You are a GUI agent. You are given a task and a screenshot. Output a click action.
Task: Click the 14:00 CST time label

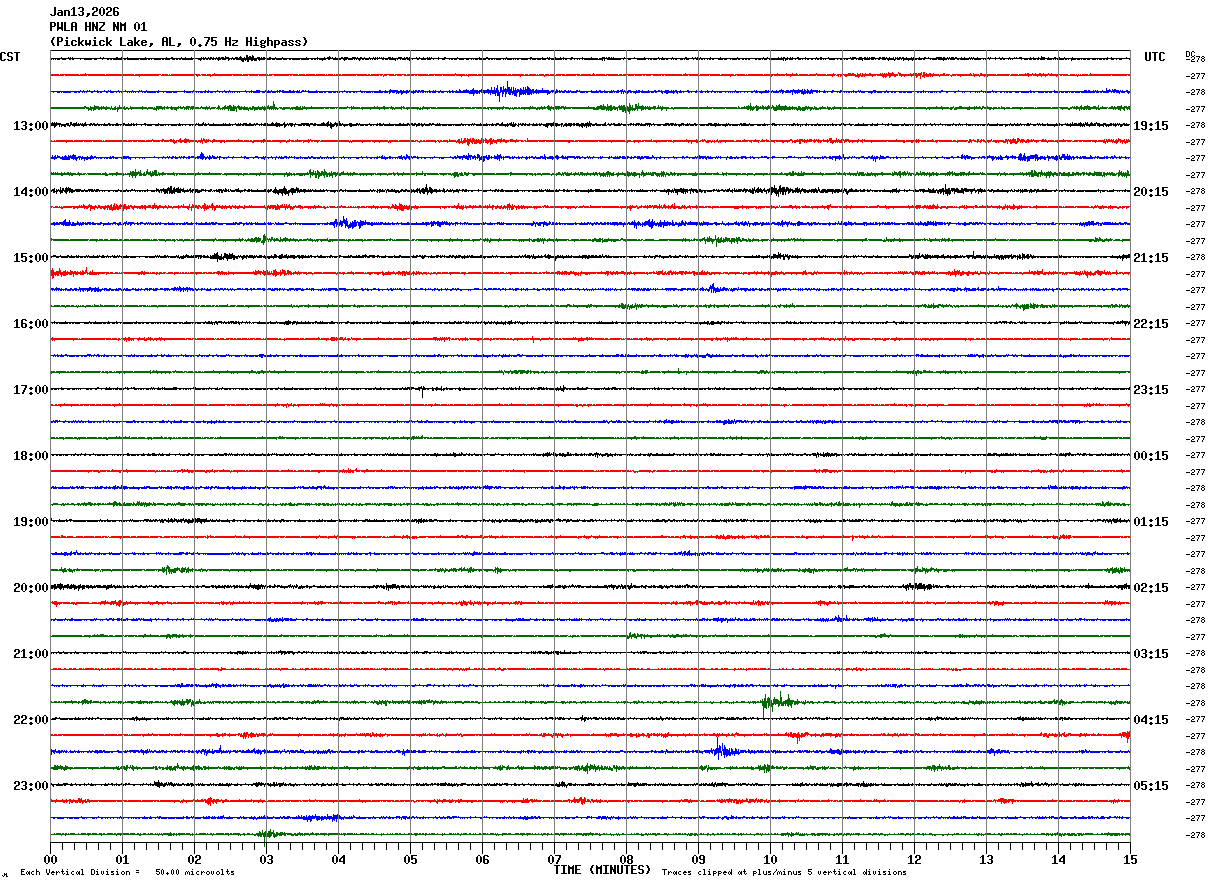point(31,192)
